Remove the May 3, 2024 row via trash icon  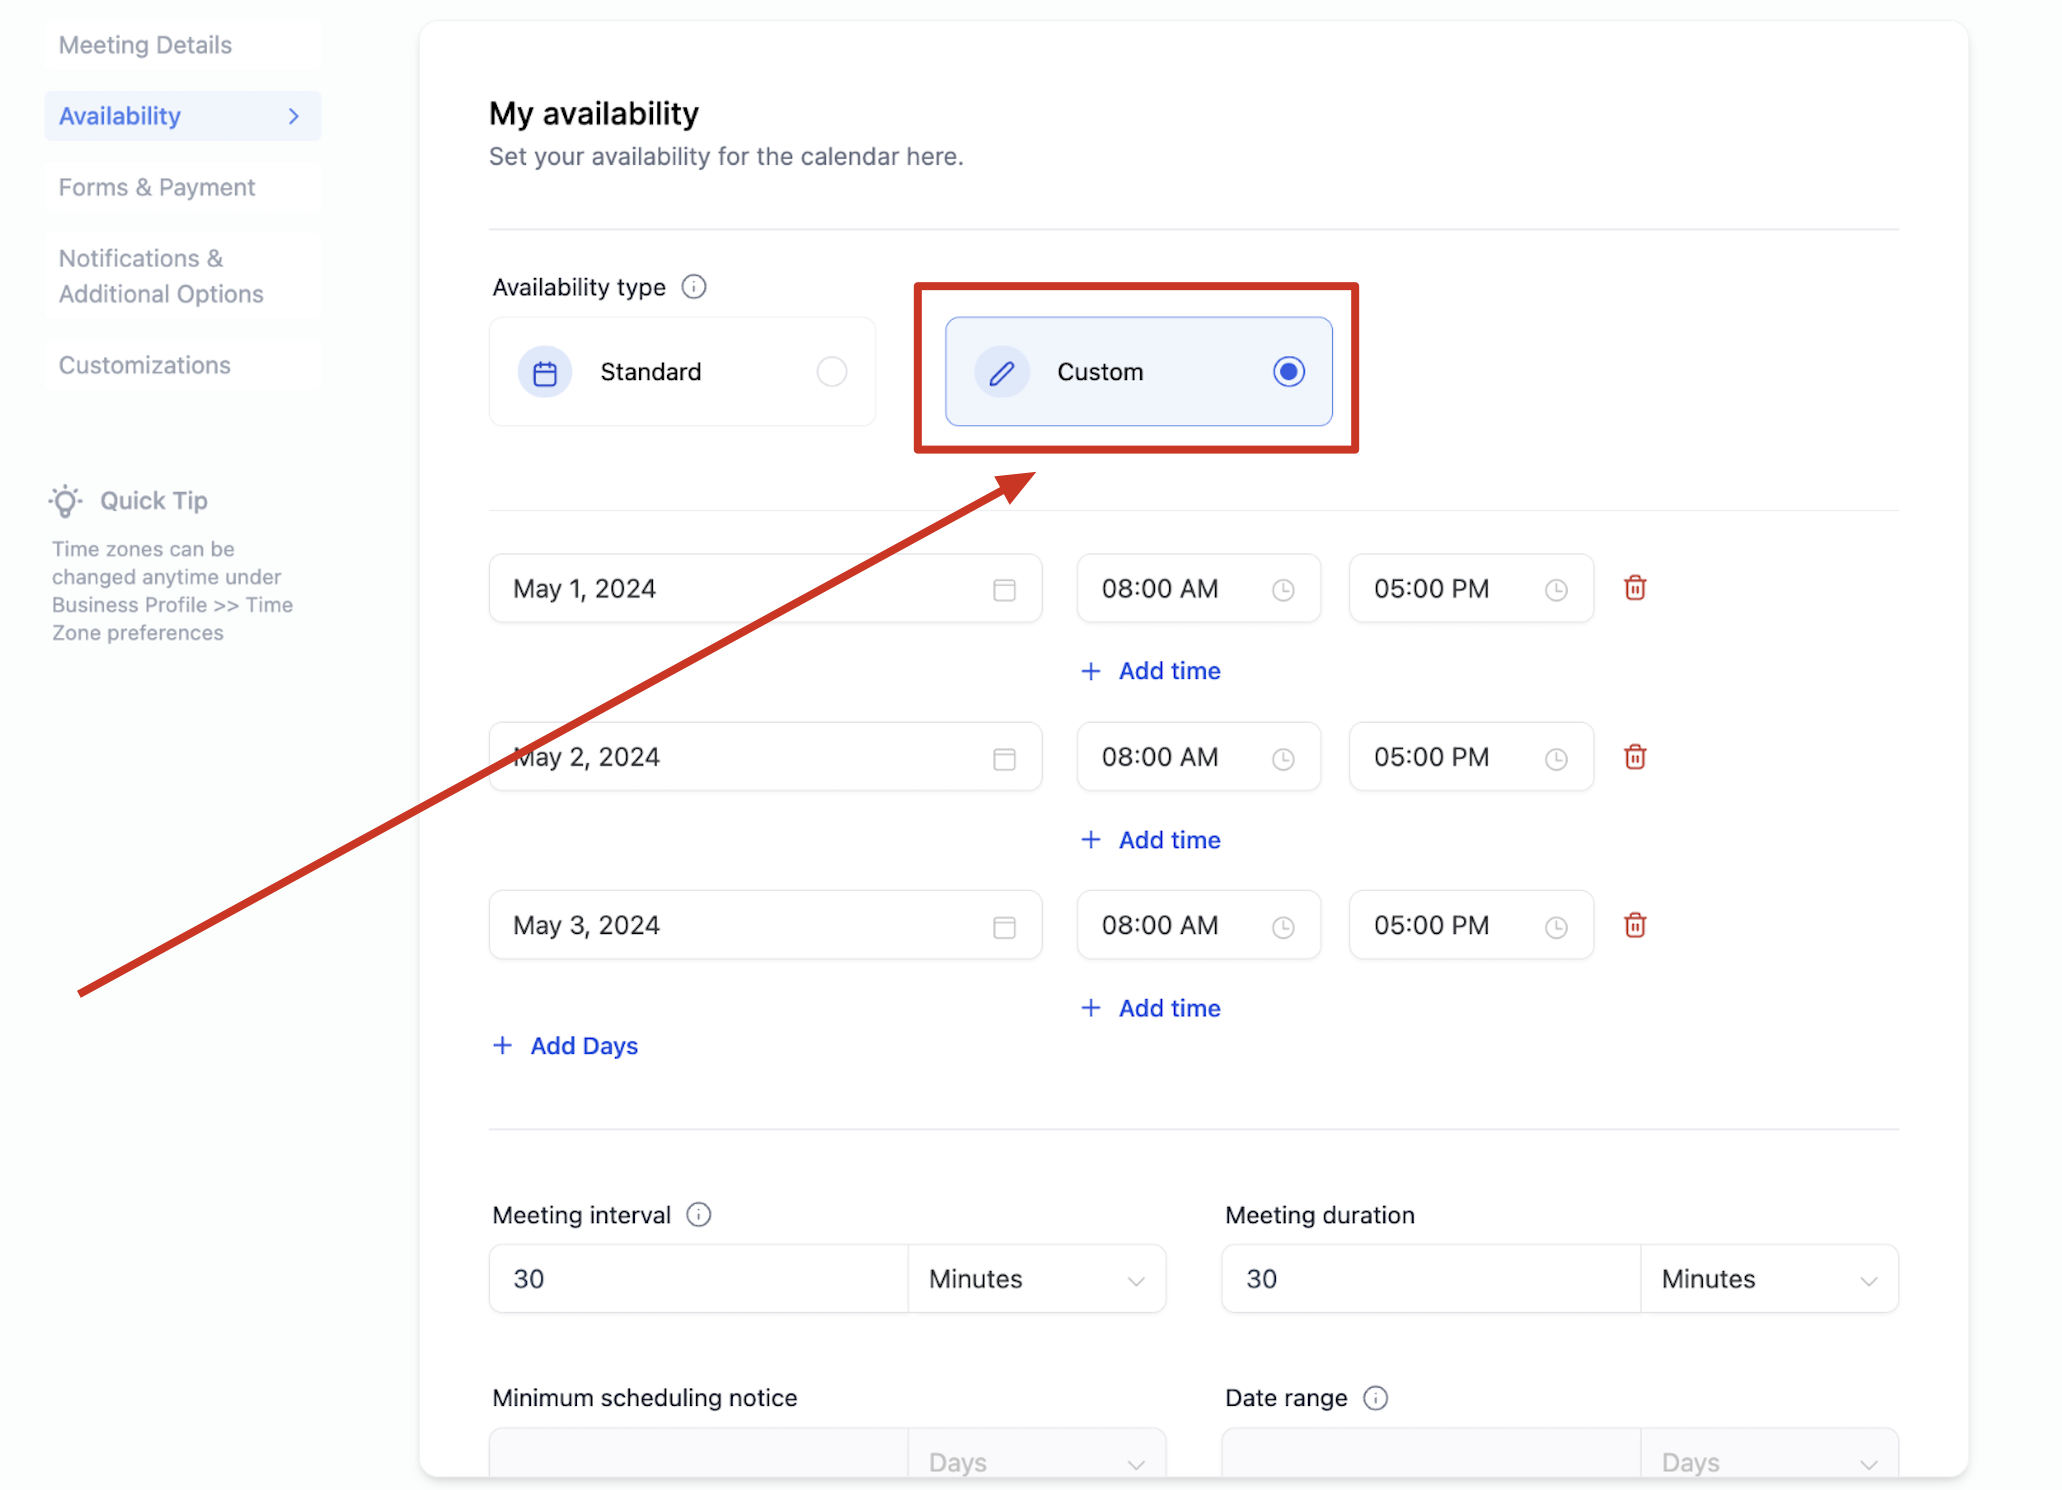pyautogui.click(x=1635, y=925)
